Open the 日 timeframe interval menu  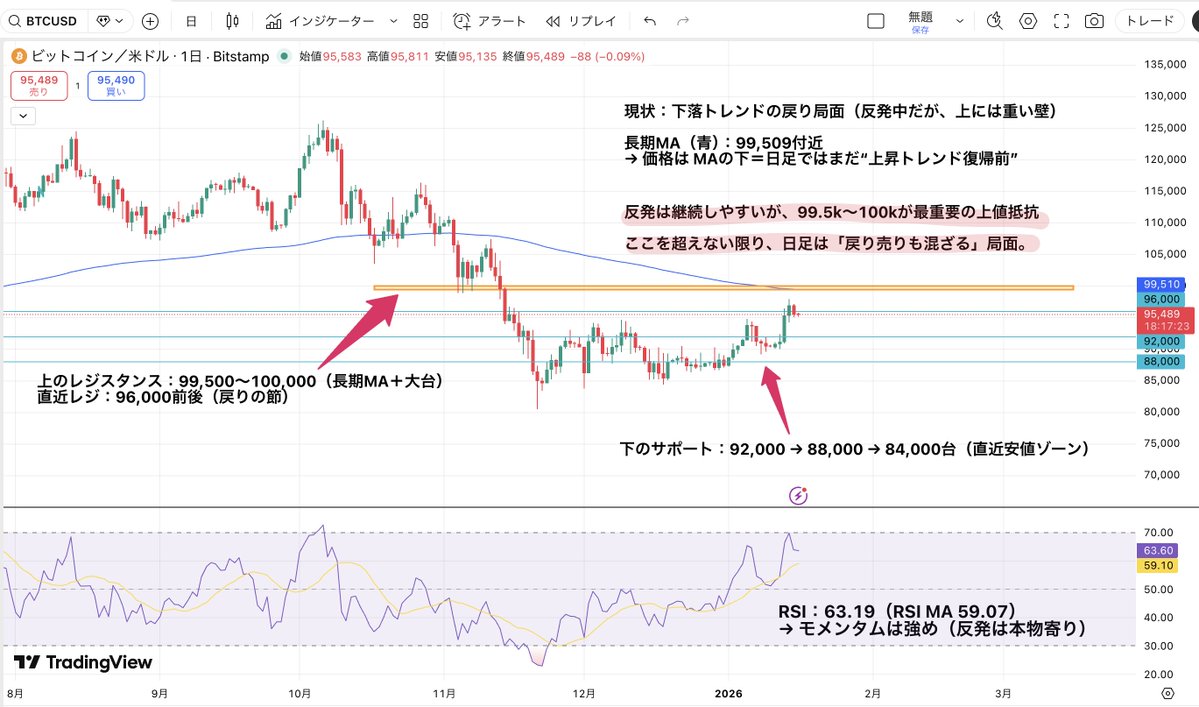[x=190, y=20]
